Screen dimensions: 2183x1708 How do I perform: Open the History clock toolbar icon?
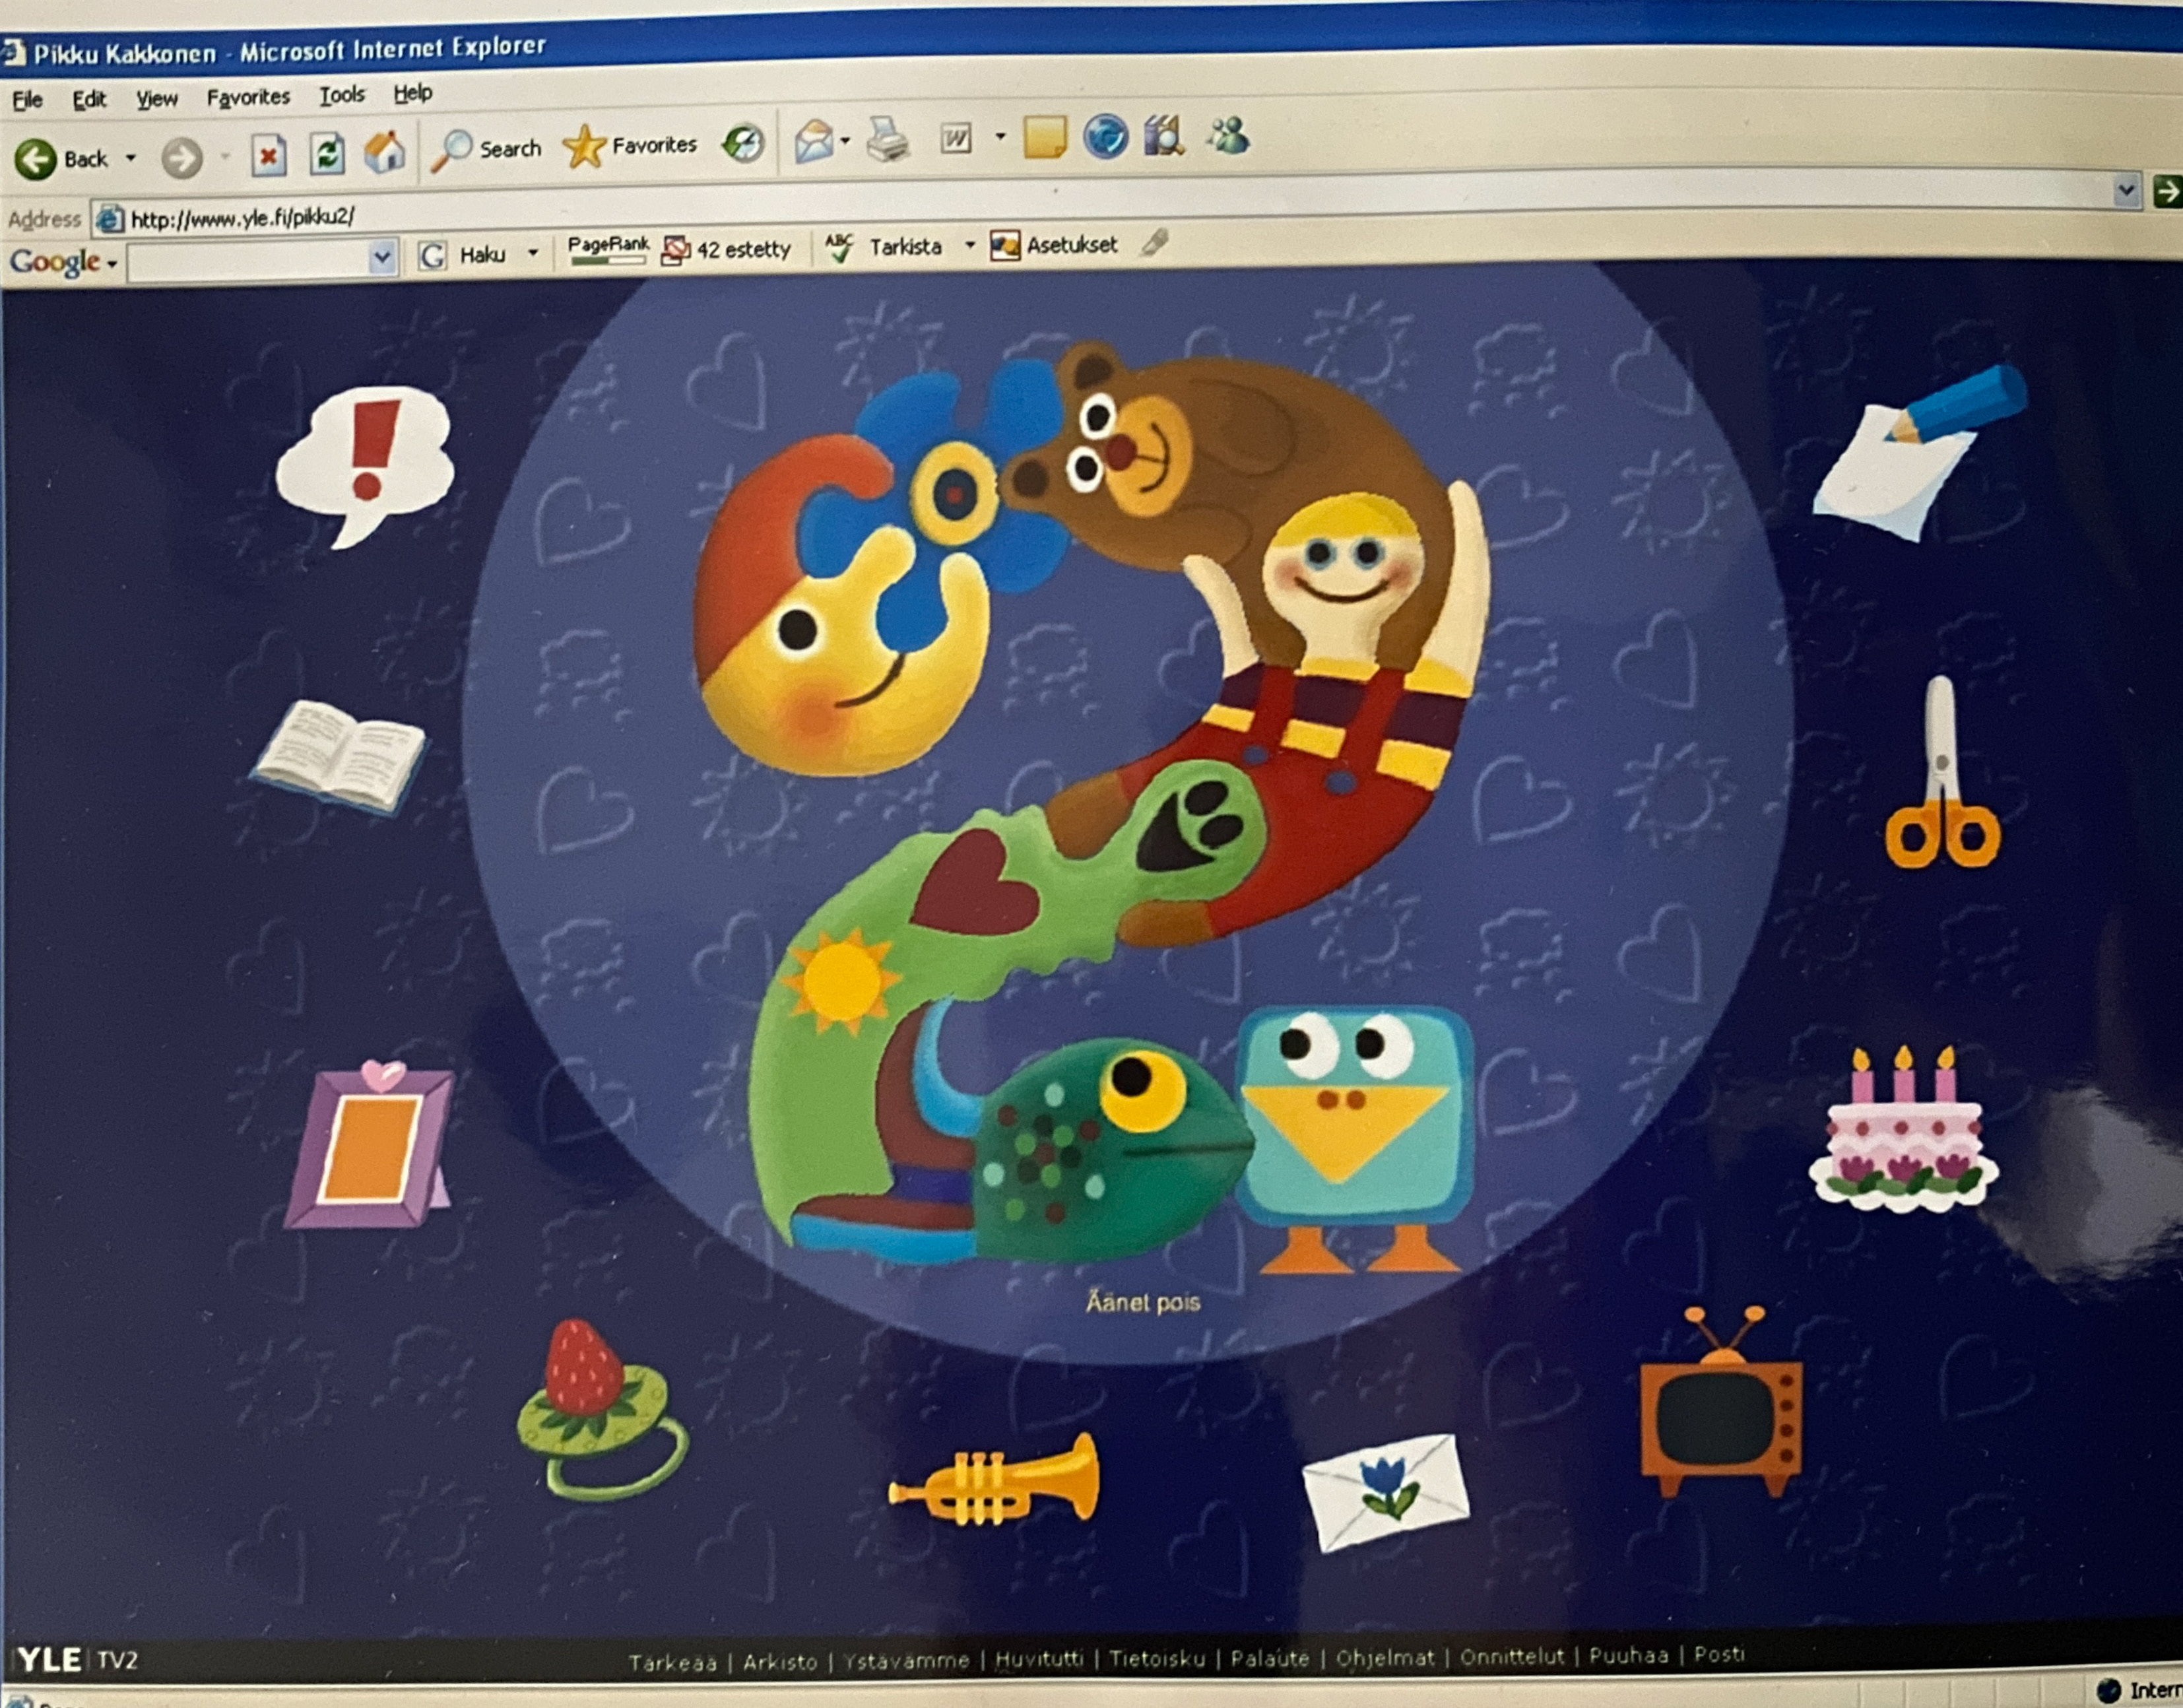click(744, 144)
